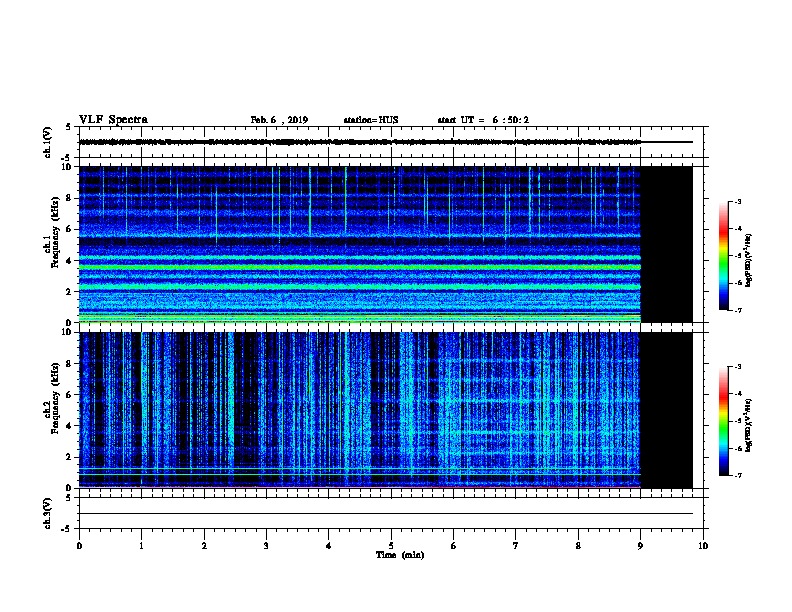Image resolution: width=792 pixels, height=612 pixels.
Task: Click the "9" tick label on time axis
Action: tap(640, 546)
